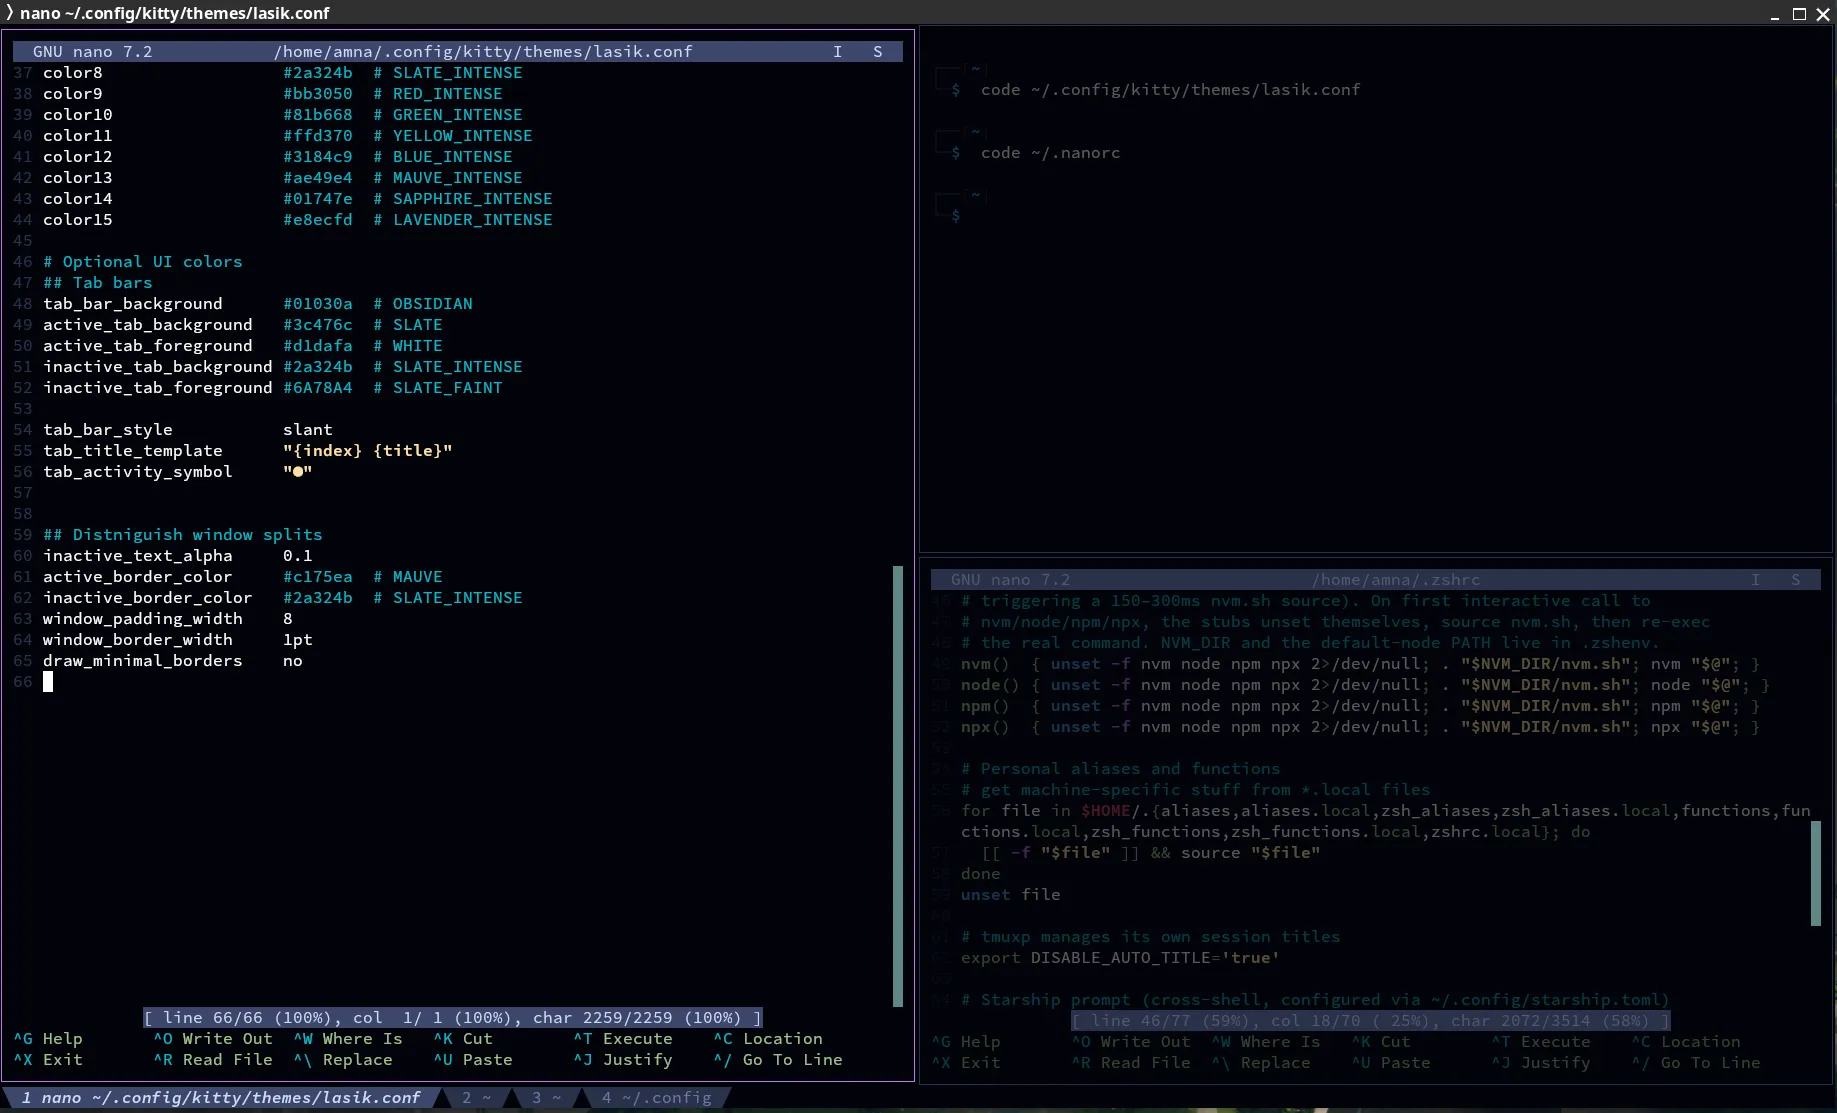The height and width of the screenshot is (1113, 1837).
Task: Click the '# Optional UI colors' comment
Action: point(143,261)
